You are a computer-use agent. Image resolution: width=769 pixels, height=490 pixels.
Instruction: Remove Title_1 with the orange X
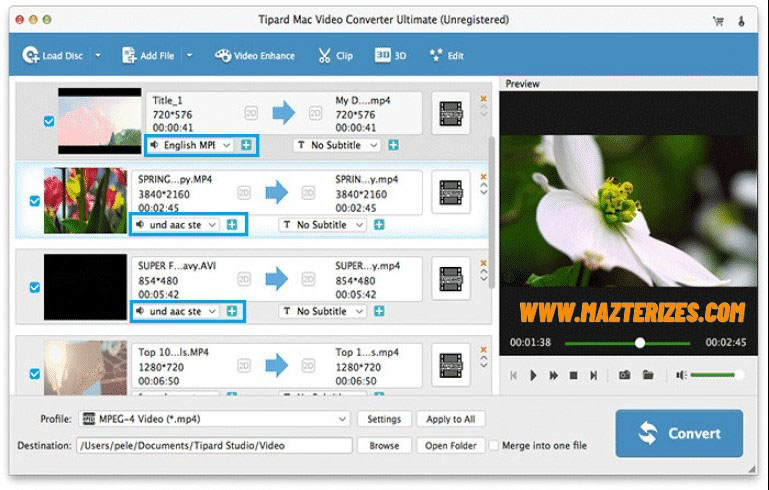click(484, 99)
